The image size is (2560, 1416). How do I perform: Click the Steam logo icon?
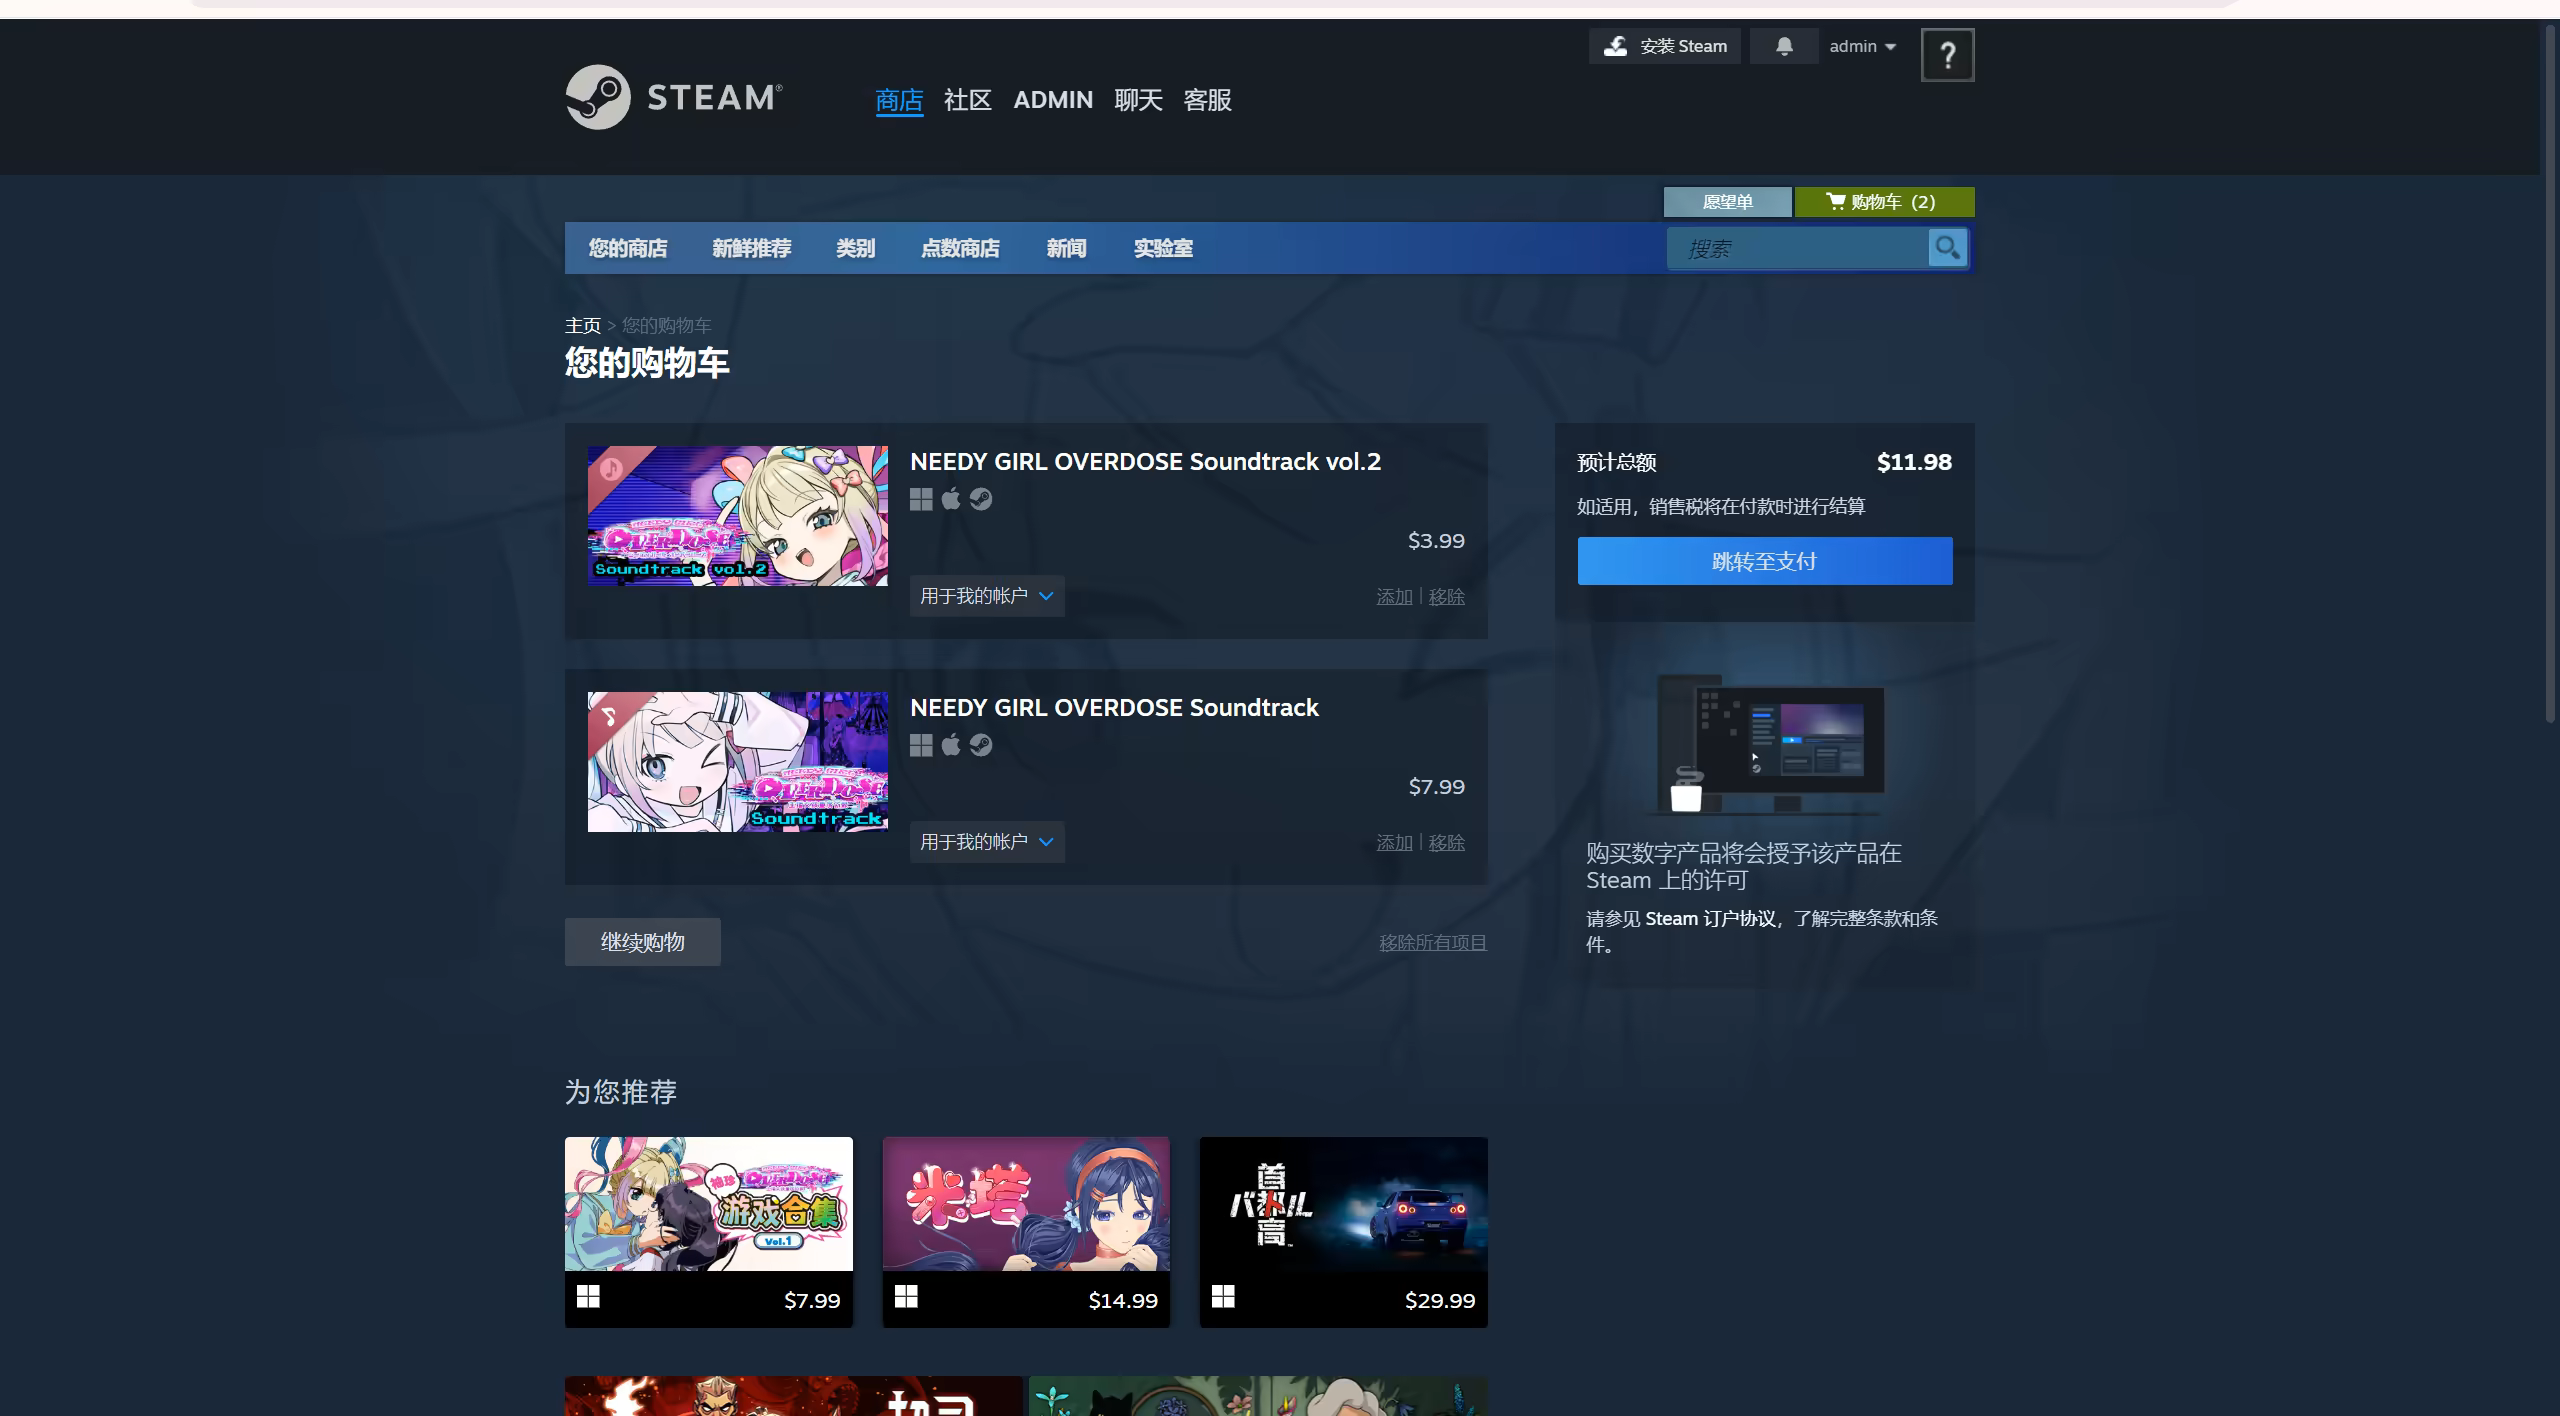[598, 97]
